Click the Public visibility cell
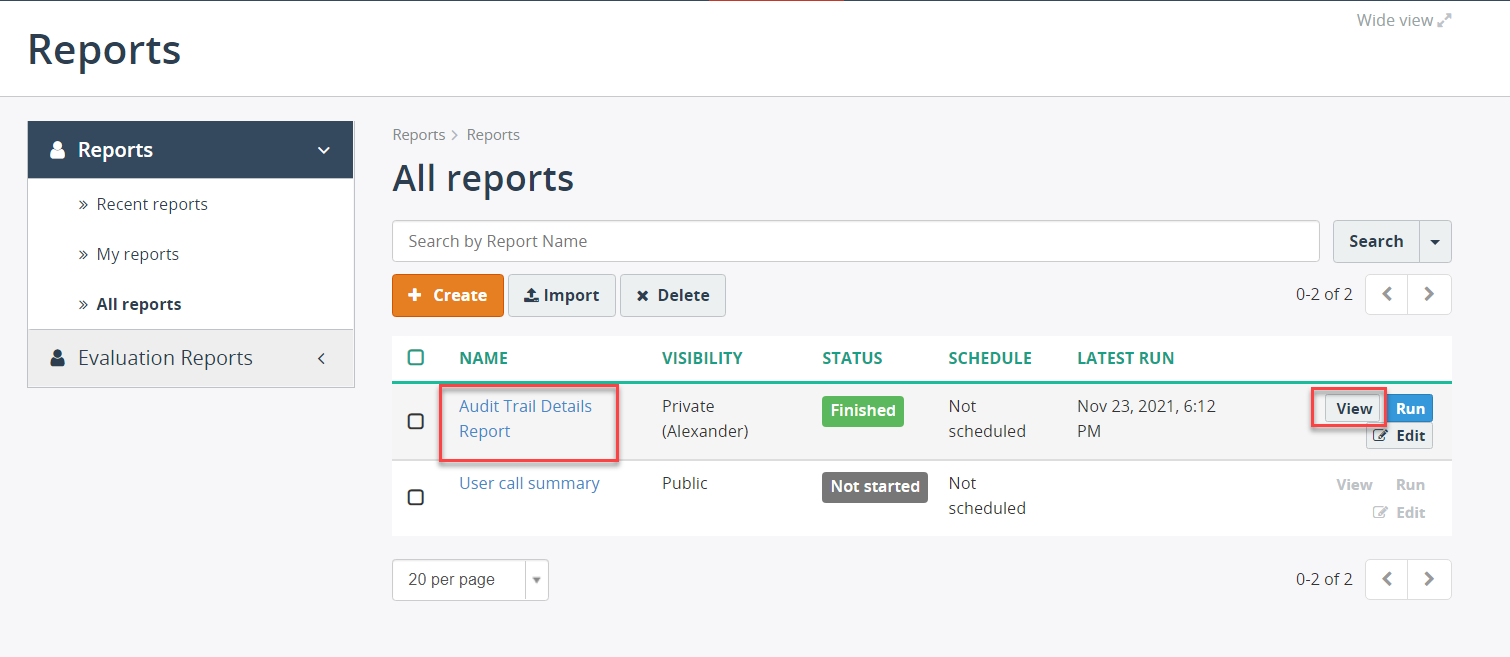Image resolution: width=1510 pixels, height=657 pixels. tap(685, 483)
